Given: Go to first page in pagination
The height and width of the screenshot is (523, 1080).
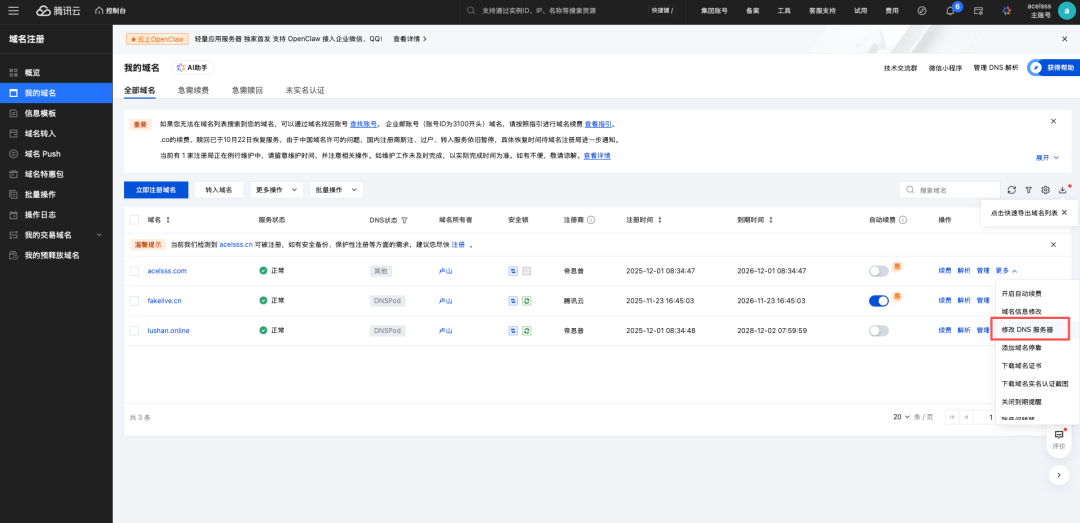Looking at the screenshot, I should [952, 417].
